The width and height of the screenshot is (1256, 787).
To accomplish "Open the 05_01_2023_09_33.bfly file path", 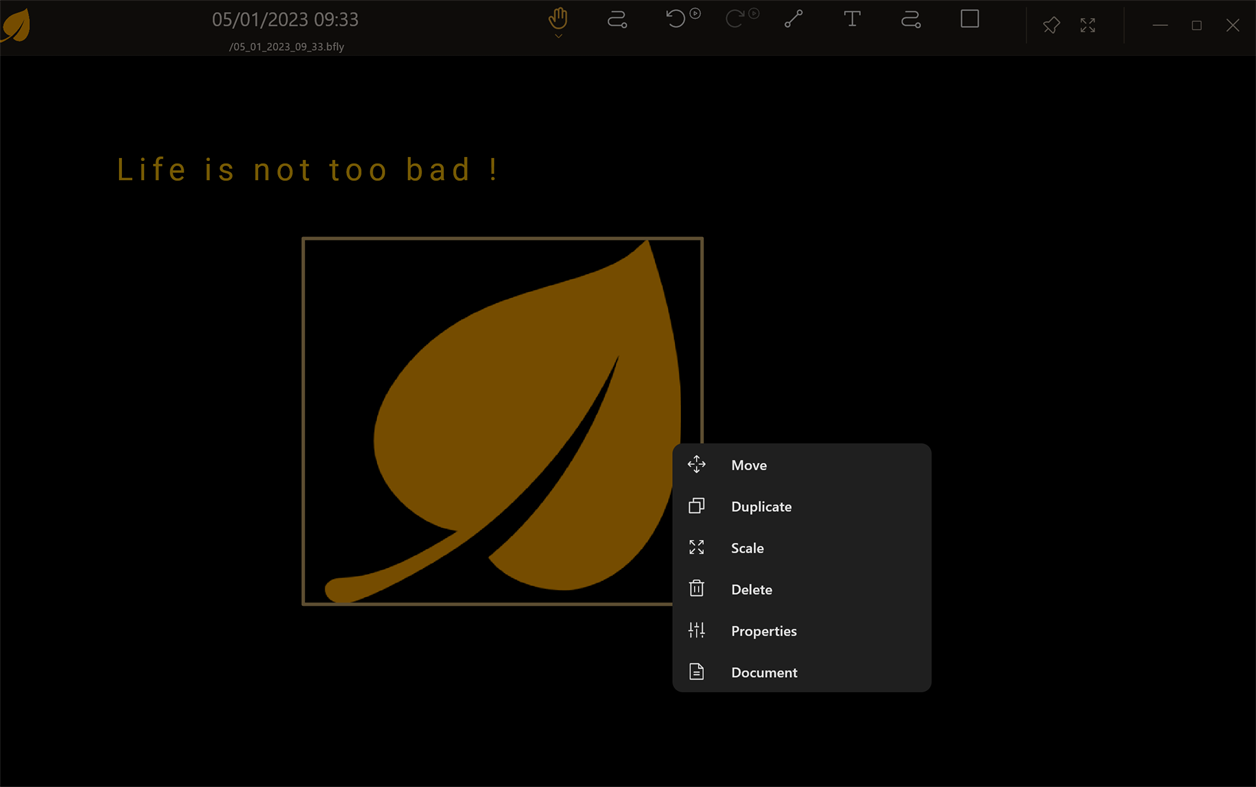I will (x=288, y=46).
